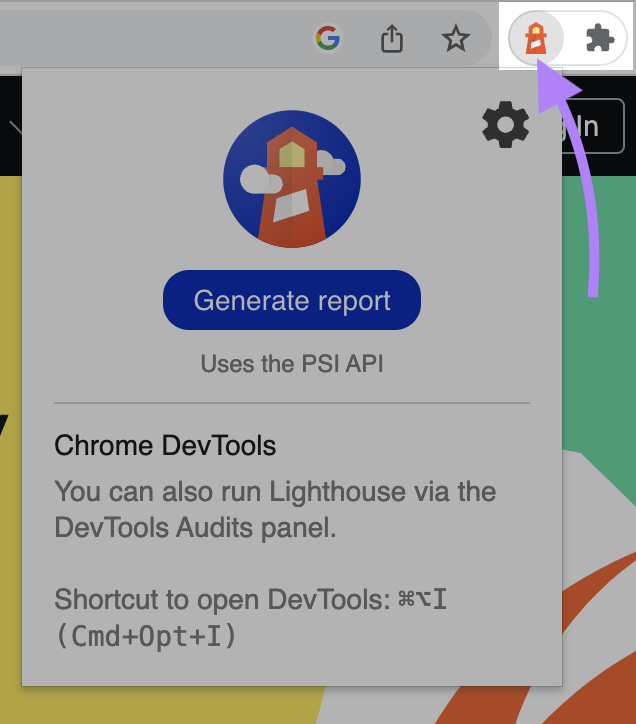Image resolution: width=636 pixels, height=724 pixels.
Task: Click the 'Uses the PSI API' caption
Action: [291, 364]
